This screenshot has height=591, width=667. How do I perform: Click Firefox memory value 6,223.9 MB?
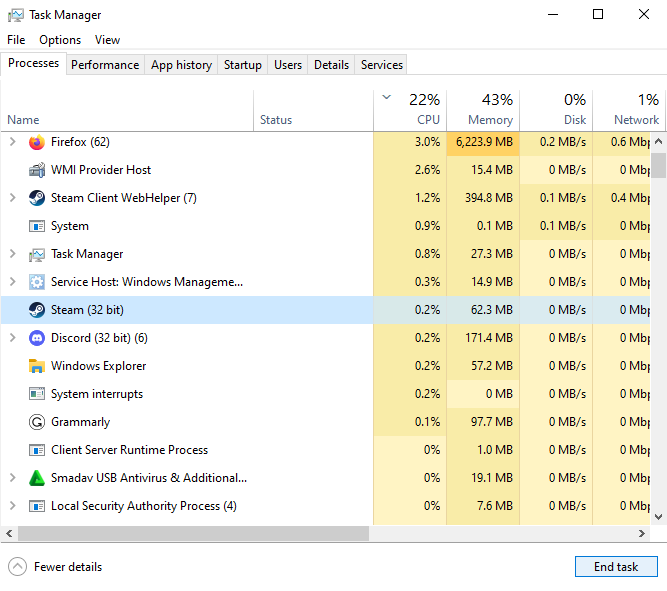pos(484,142)
